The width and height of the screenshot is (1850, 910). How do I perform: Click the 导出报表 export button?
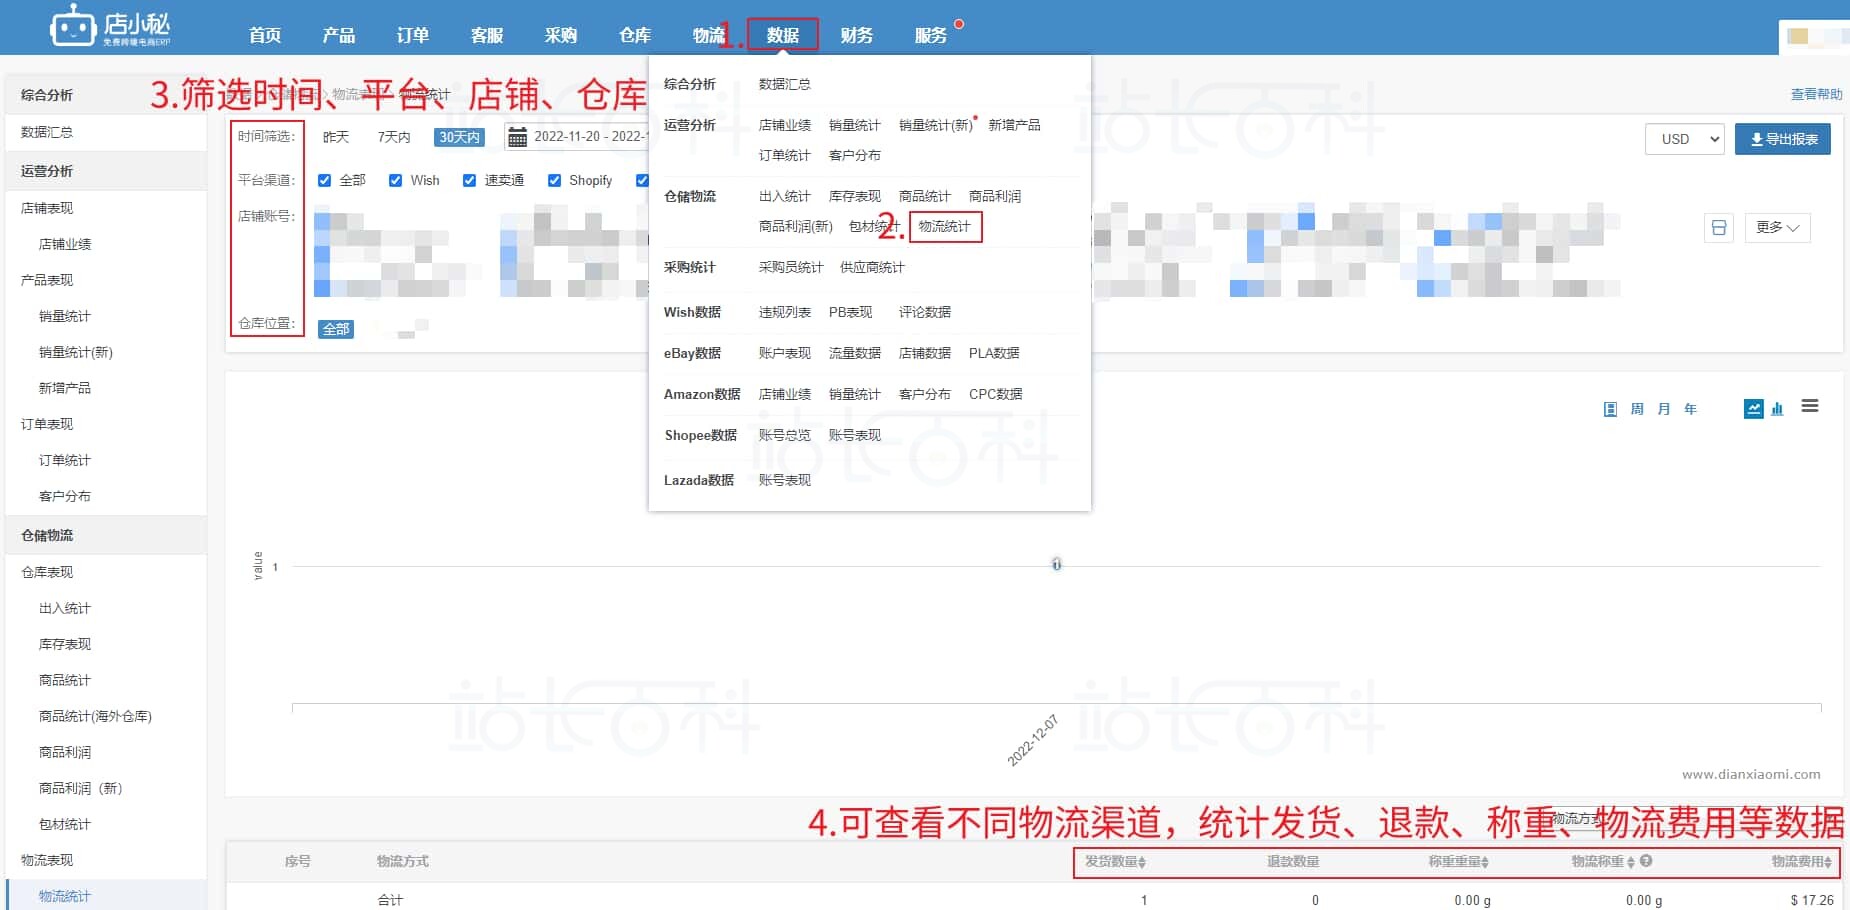(x=1782, y=139)
